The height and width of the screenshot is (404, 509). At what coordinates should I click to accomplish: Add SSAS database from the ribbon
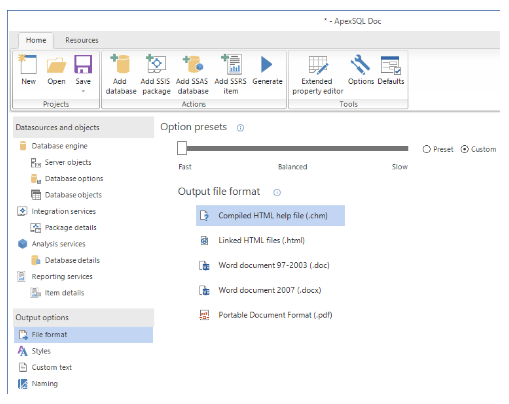pos(192,74)
